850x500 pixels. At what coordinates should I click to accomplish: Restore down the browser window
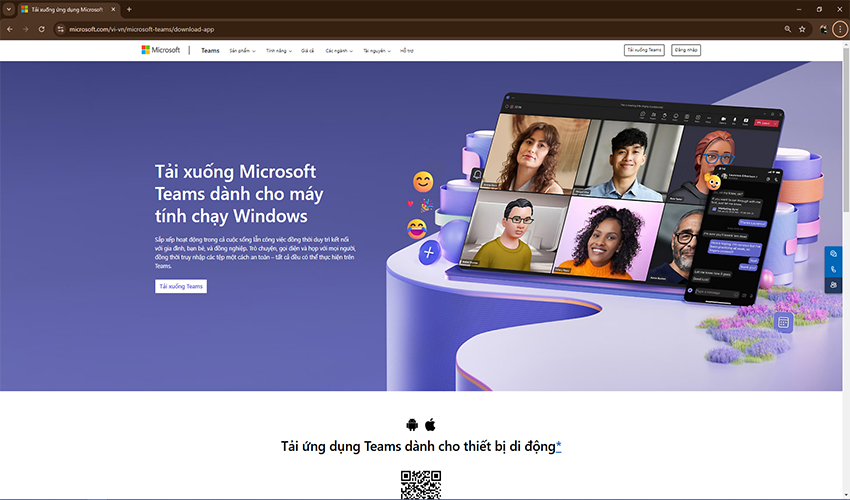819,9
